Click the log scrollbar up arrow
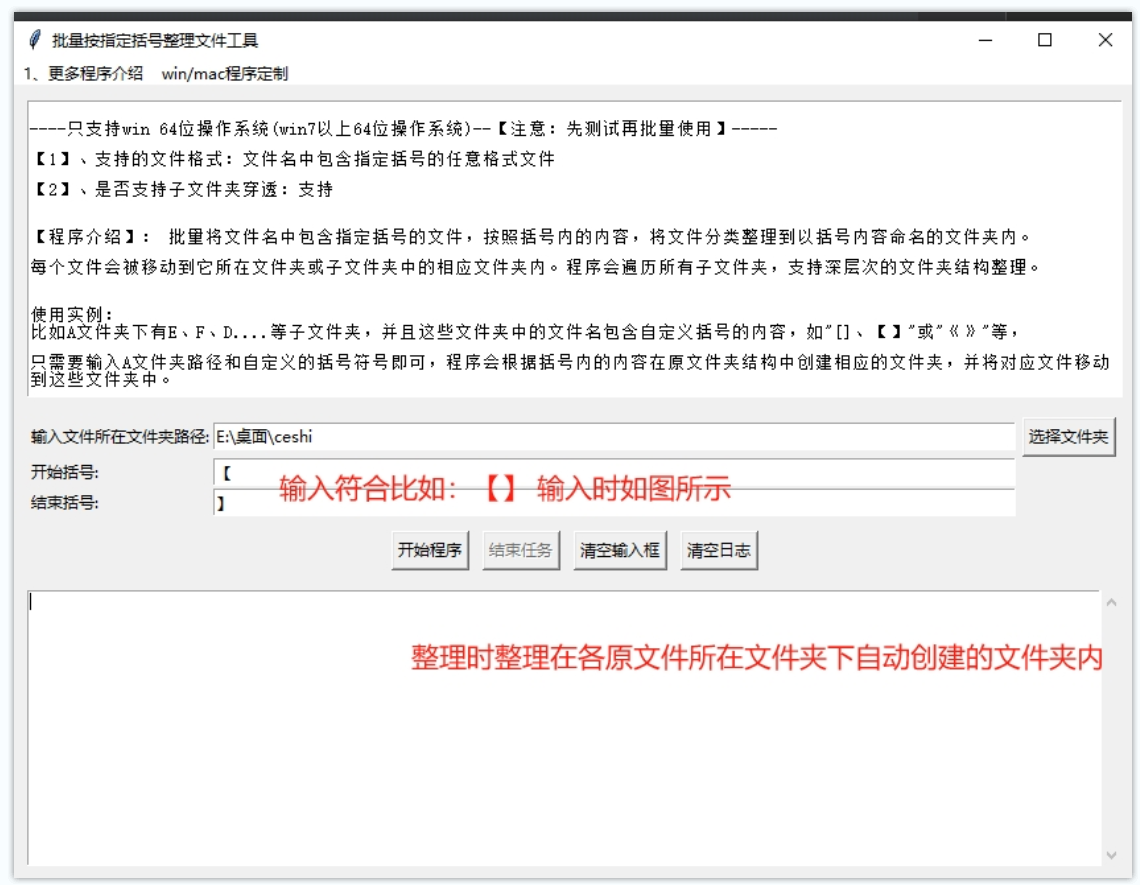This screenshot has width=1140, height=885. tap(1111, 602)
